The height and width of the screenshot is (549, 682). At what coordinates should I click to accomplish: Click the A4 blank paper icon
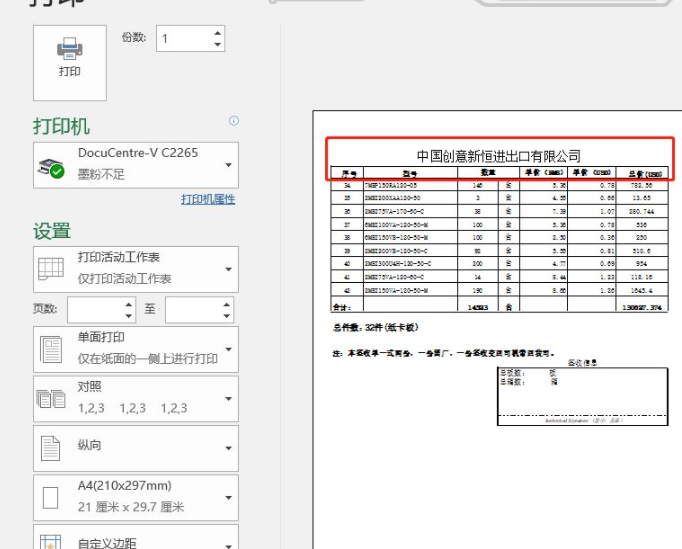click(50, 498)
